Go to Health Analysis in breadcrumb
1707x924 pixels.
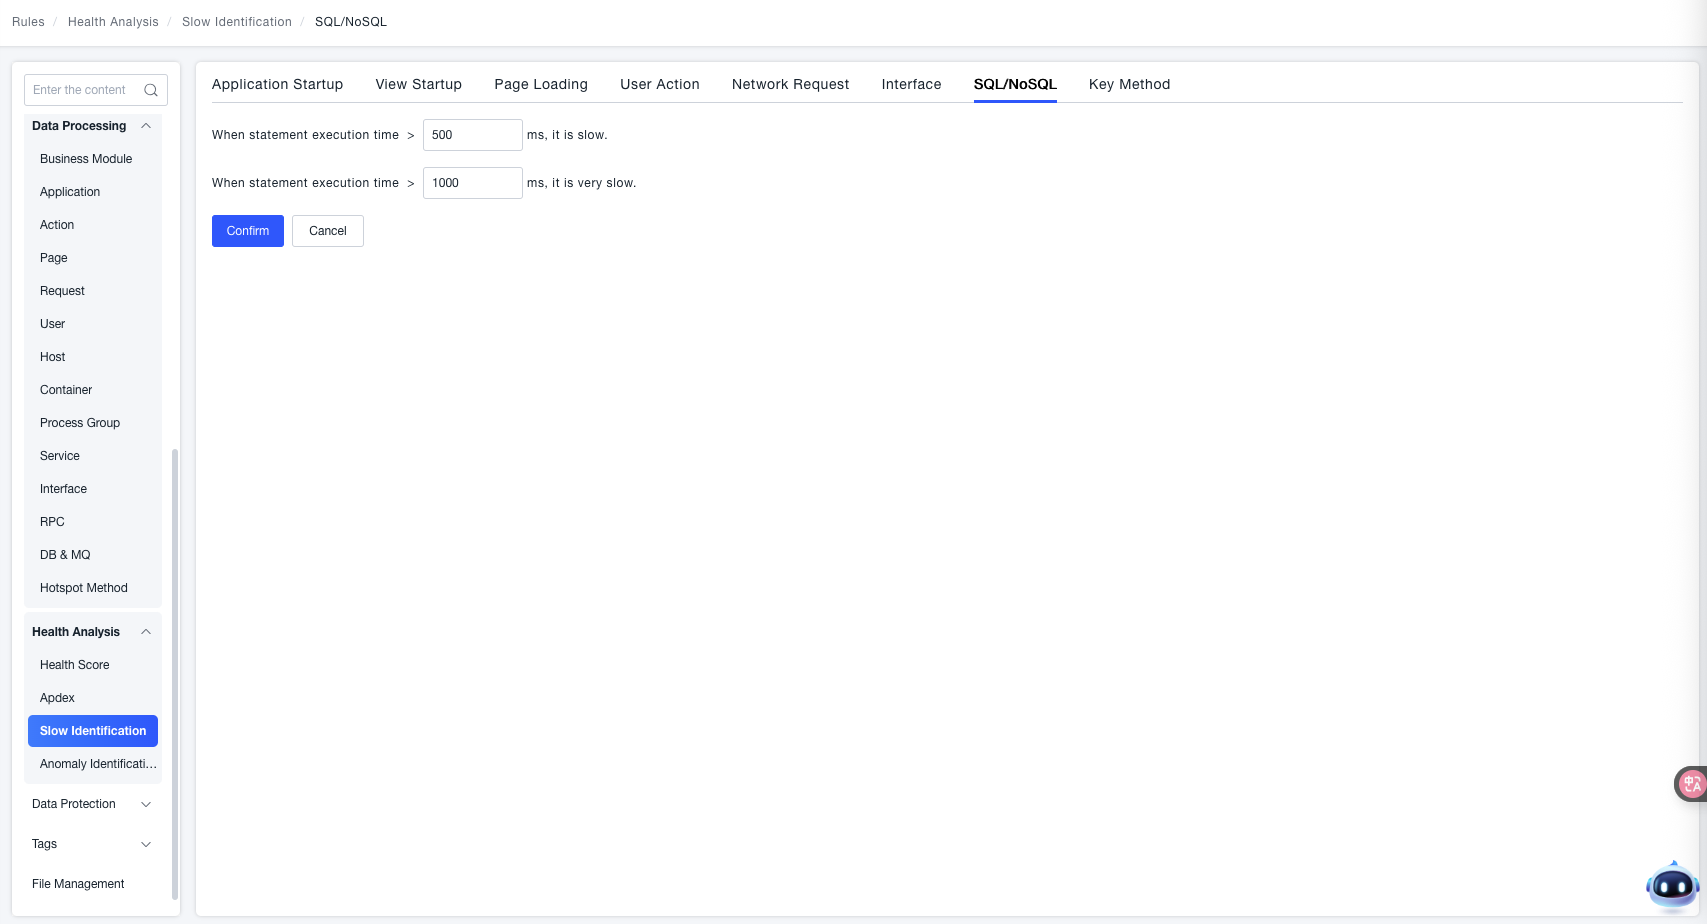click(x=113, y=22)
